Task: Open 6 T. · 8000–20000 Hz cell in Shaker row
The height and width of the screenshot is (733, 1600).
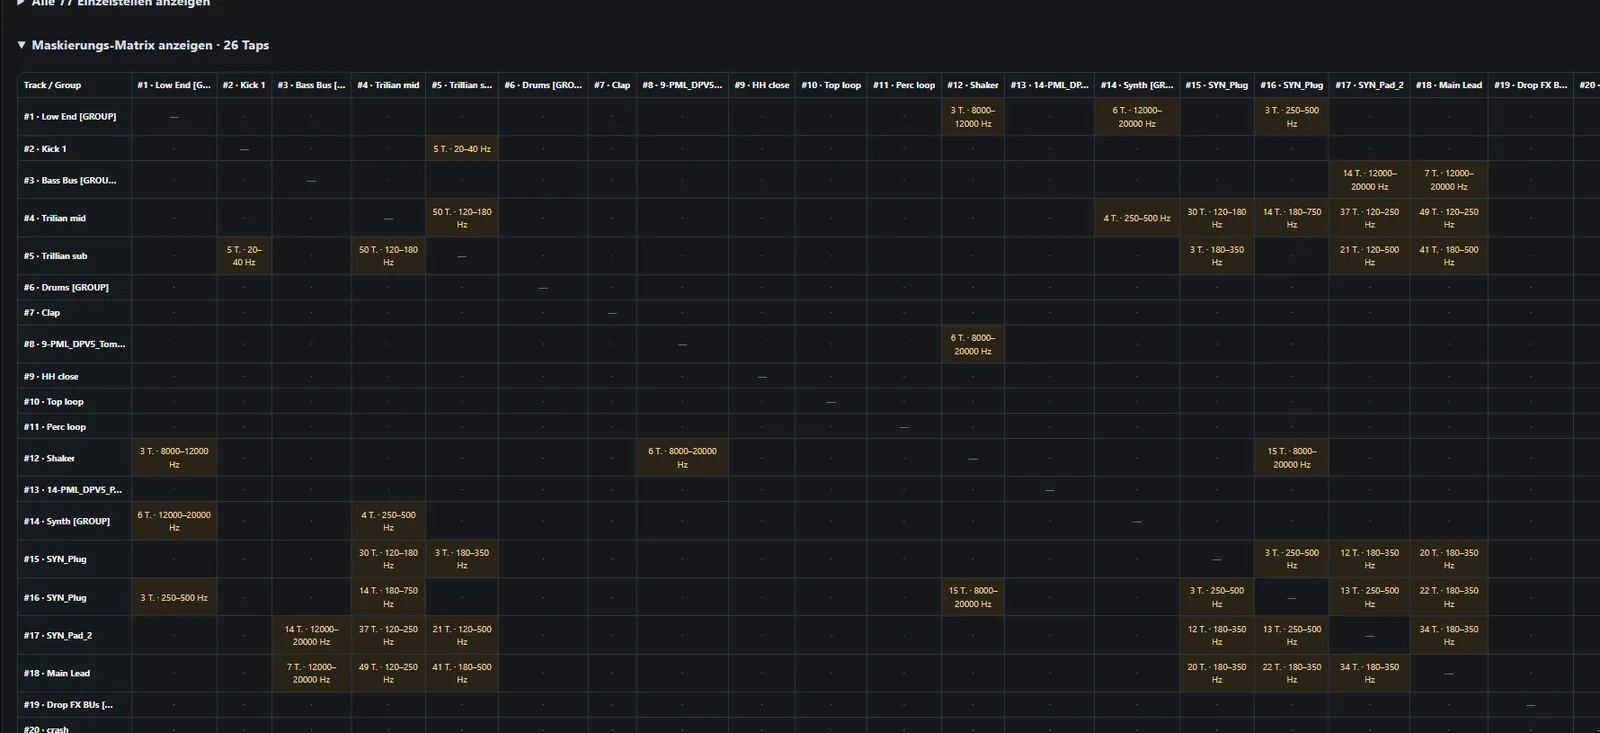Action: coord(682,458)
